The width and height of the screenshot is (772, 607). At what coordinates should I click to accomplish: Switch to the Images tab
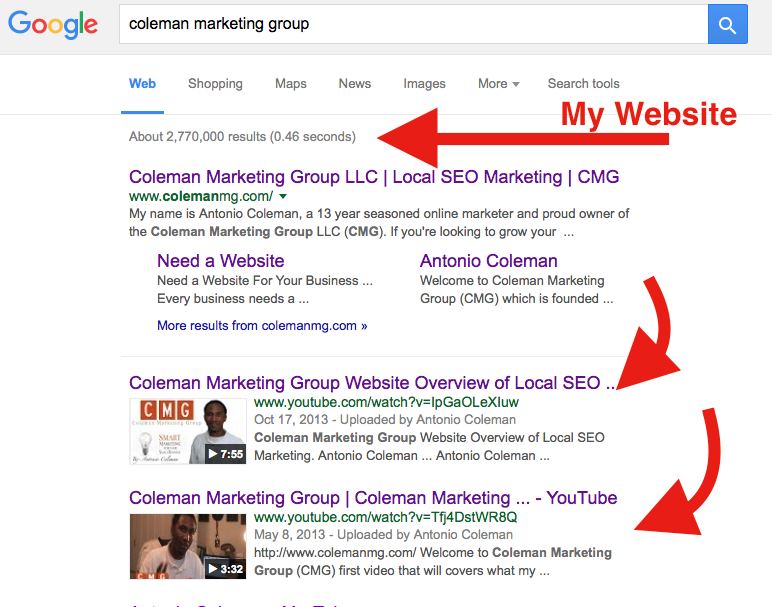point(424,84)
